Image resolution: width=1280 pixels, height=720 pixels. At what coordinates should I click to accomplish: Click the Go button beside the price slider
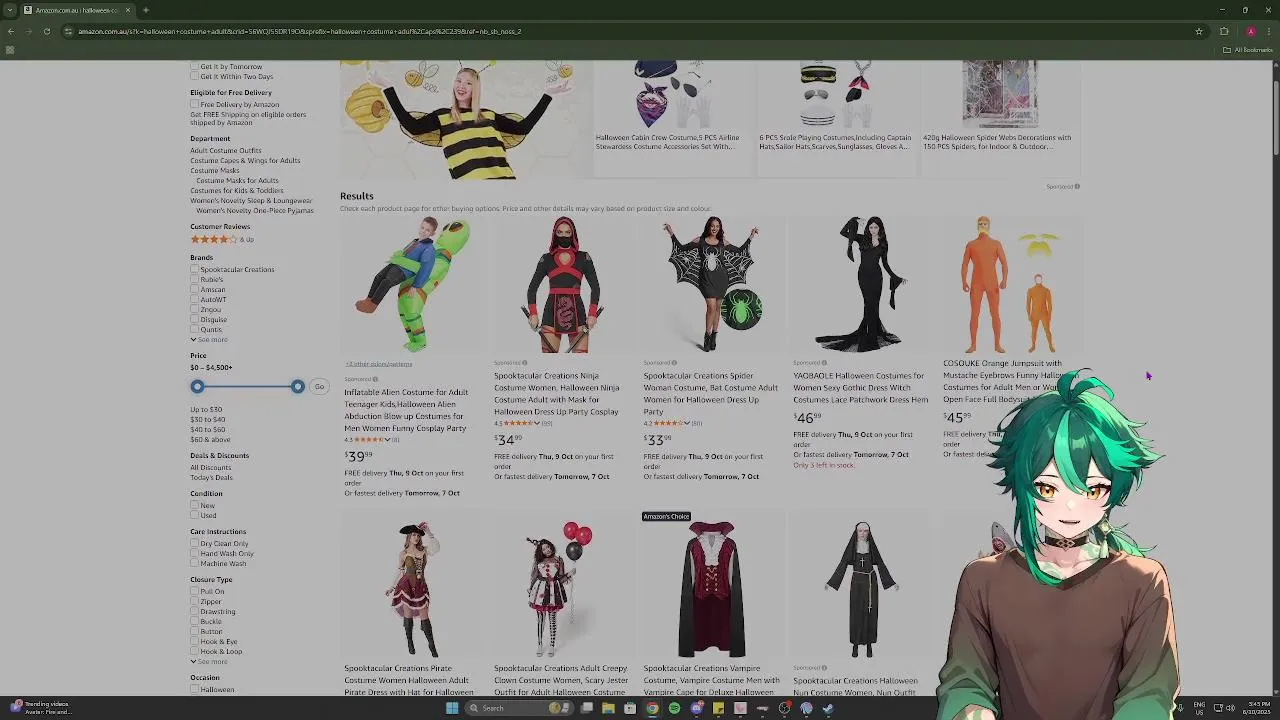point(319,387)
